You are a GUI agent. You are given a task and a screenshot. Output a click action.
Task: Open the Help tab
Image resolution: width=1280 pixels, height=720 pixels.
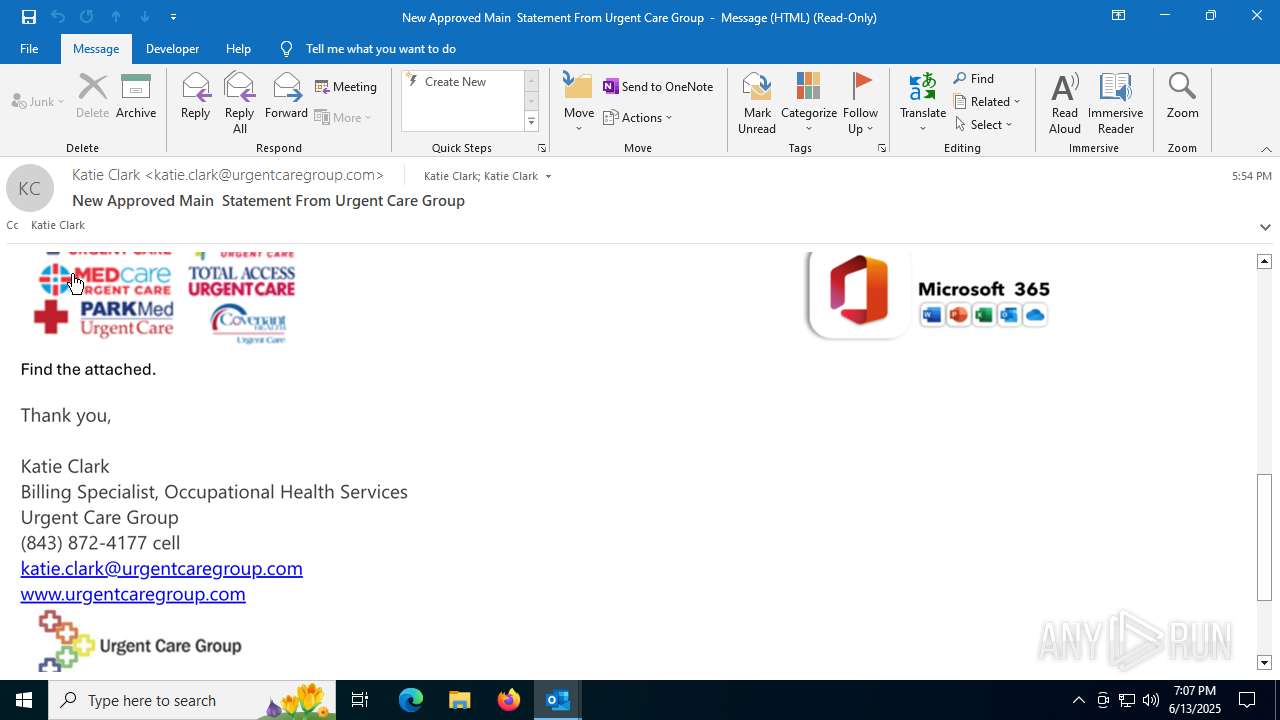[238, 48]
